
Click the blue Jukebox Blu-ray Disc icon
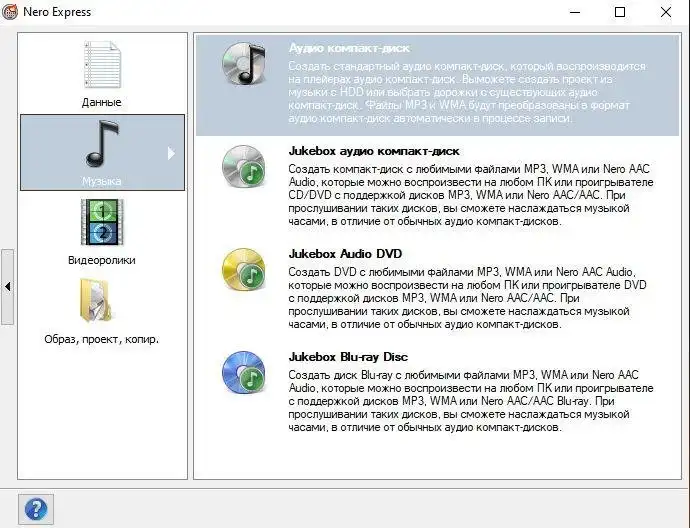coord(244,372)
